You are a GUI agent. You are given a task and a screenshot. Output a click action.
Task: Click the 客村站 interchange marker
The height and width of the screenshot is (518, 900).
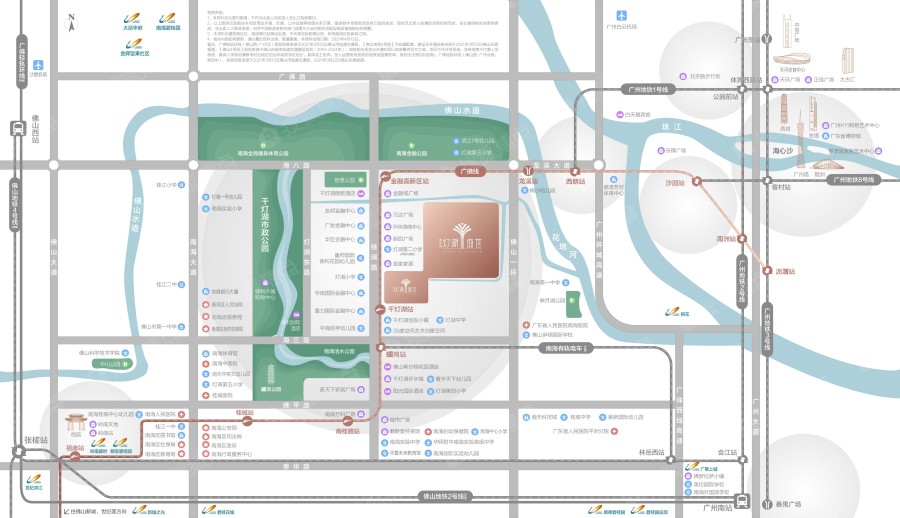coord(767,180)
